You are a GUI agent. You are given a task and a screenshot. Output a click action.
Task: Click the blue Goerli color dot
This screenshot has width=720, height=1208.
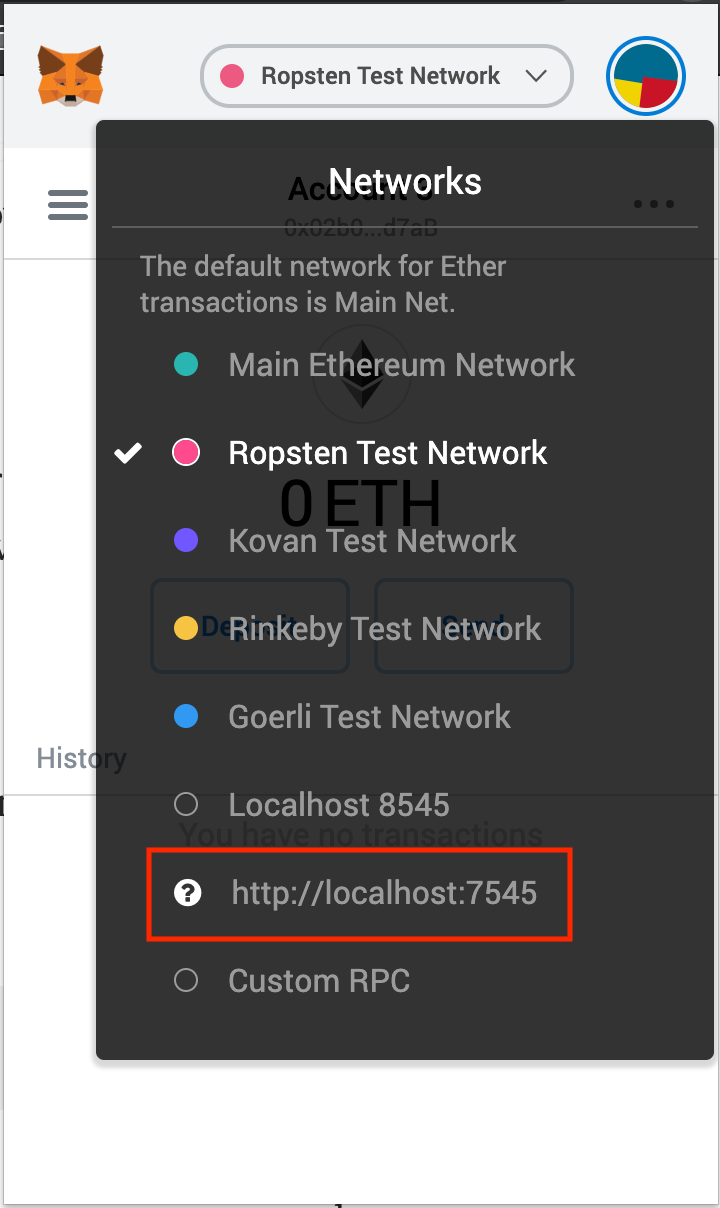[186, 717]
